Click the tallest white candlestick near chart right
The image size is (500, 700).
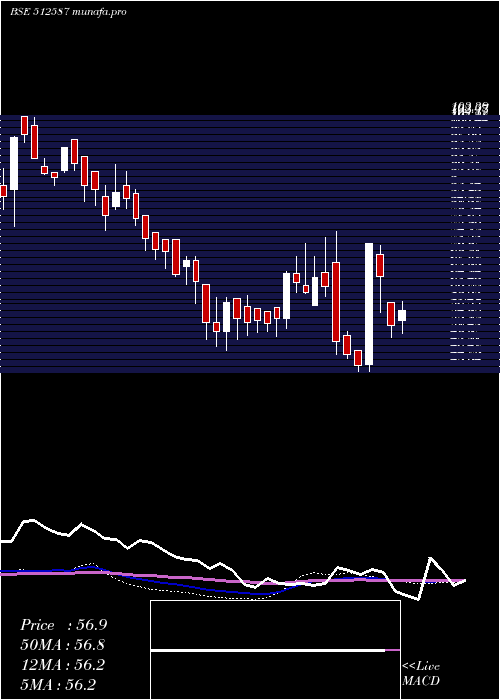click(369, 304)
